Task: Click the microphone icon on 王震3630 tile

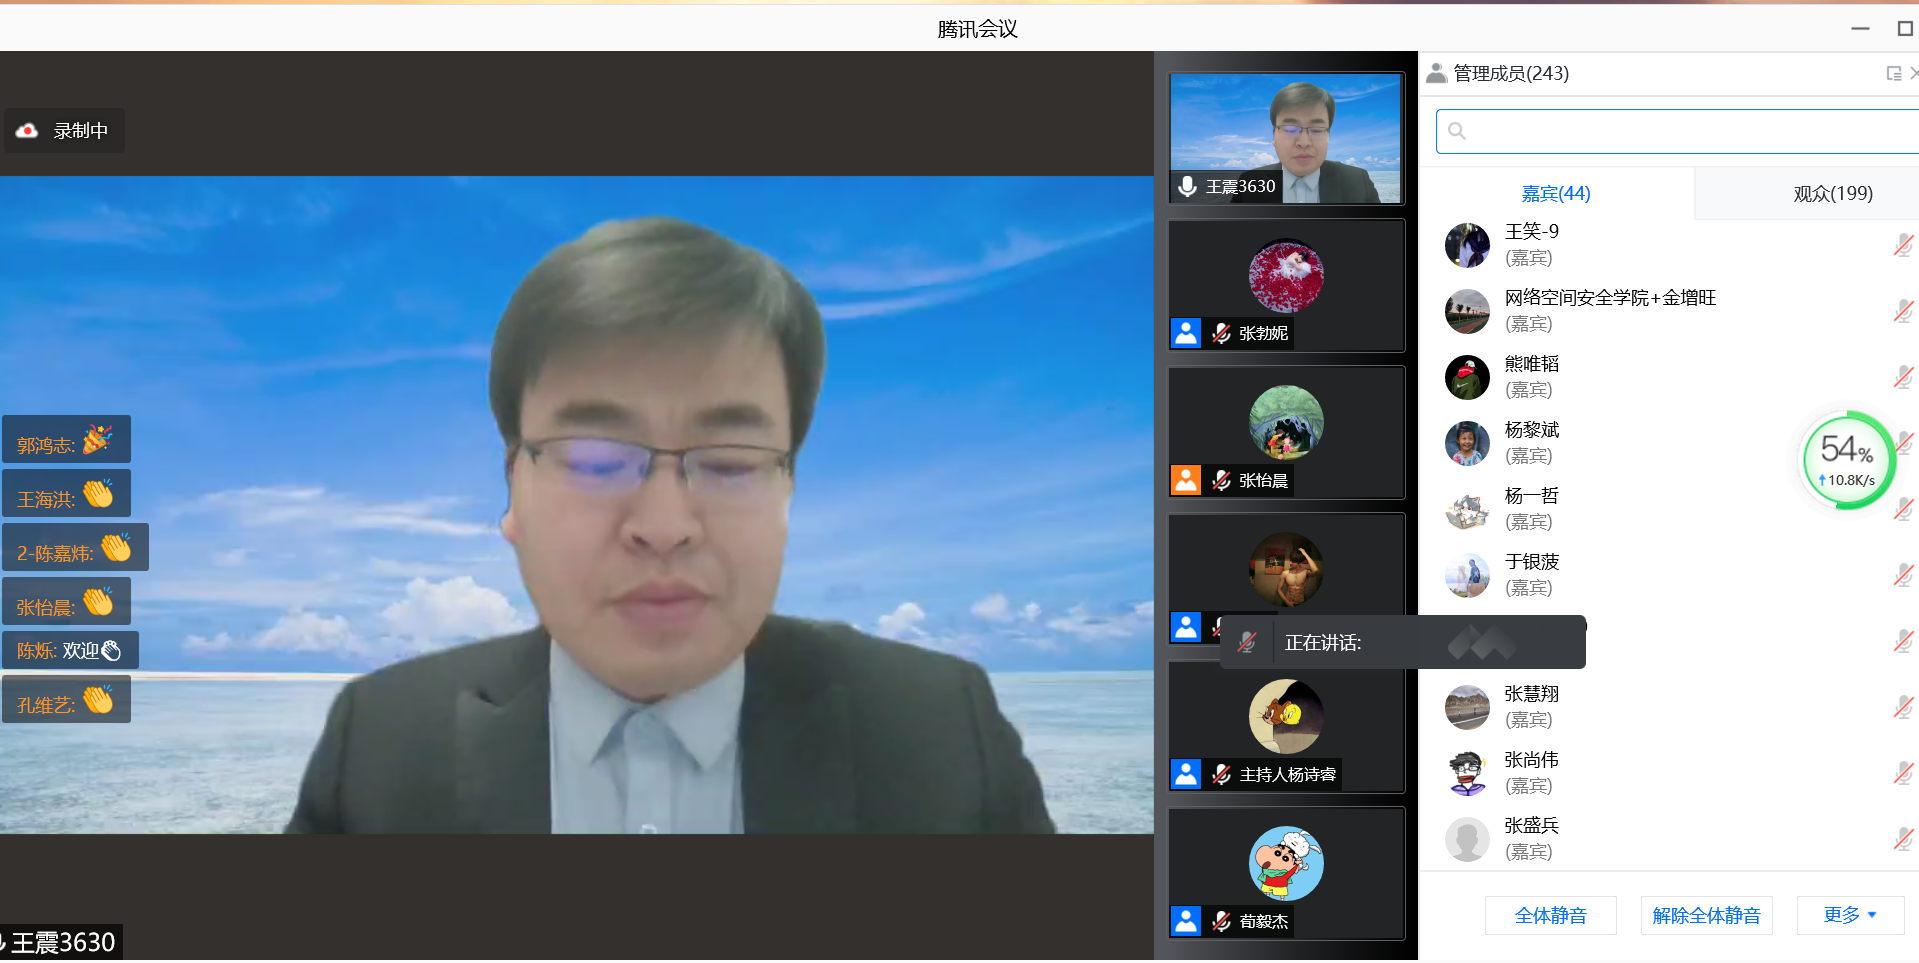Action: point(1187,187)
